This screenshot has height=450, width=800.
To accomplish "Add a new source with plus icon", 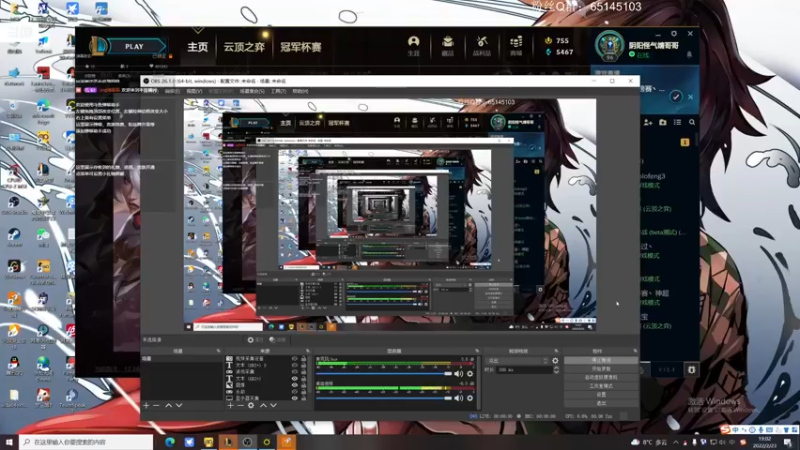I will (x=230, y=405).
